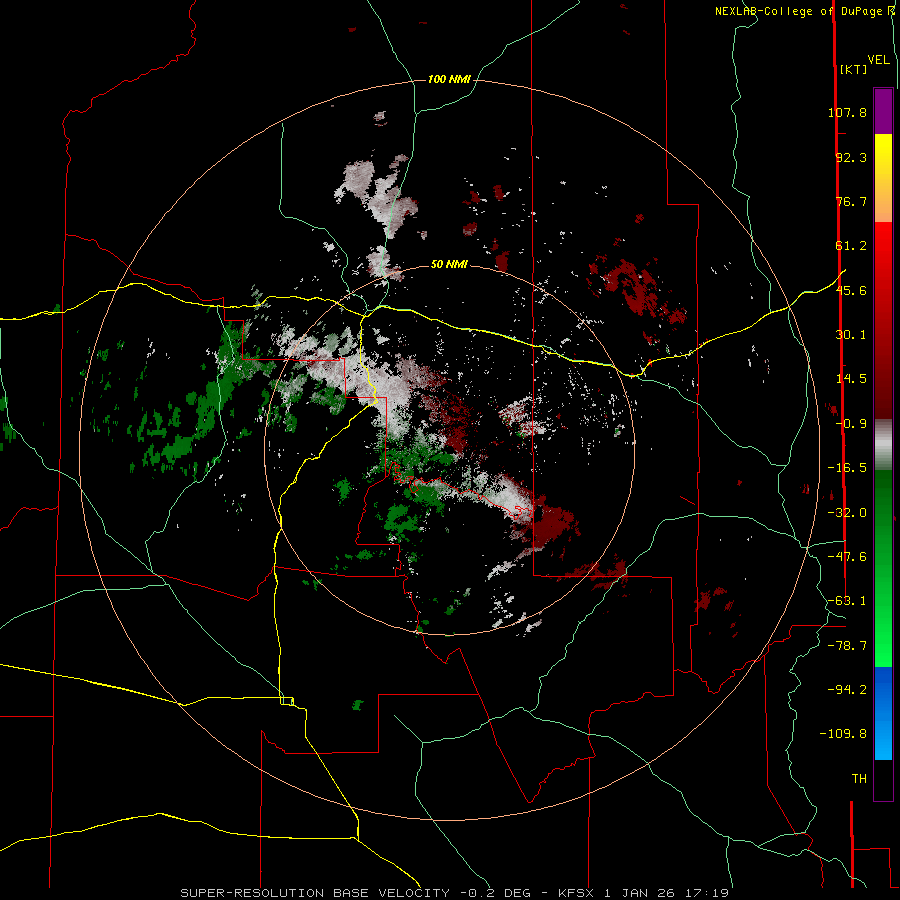The height and width of the screenshot is (900, 900).
Task: Click the -63.1 legend value
Action: tap(847, 601)
